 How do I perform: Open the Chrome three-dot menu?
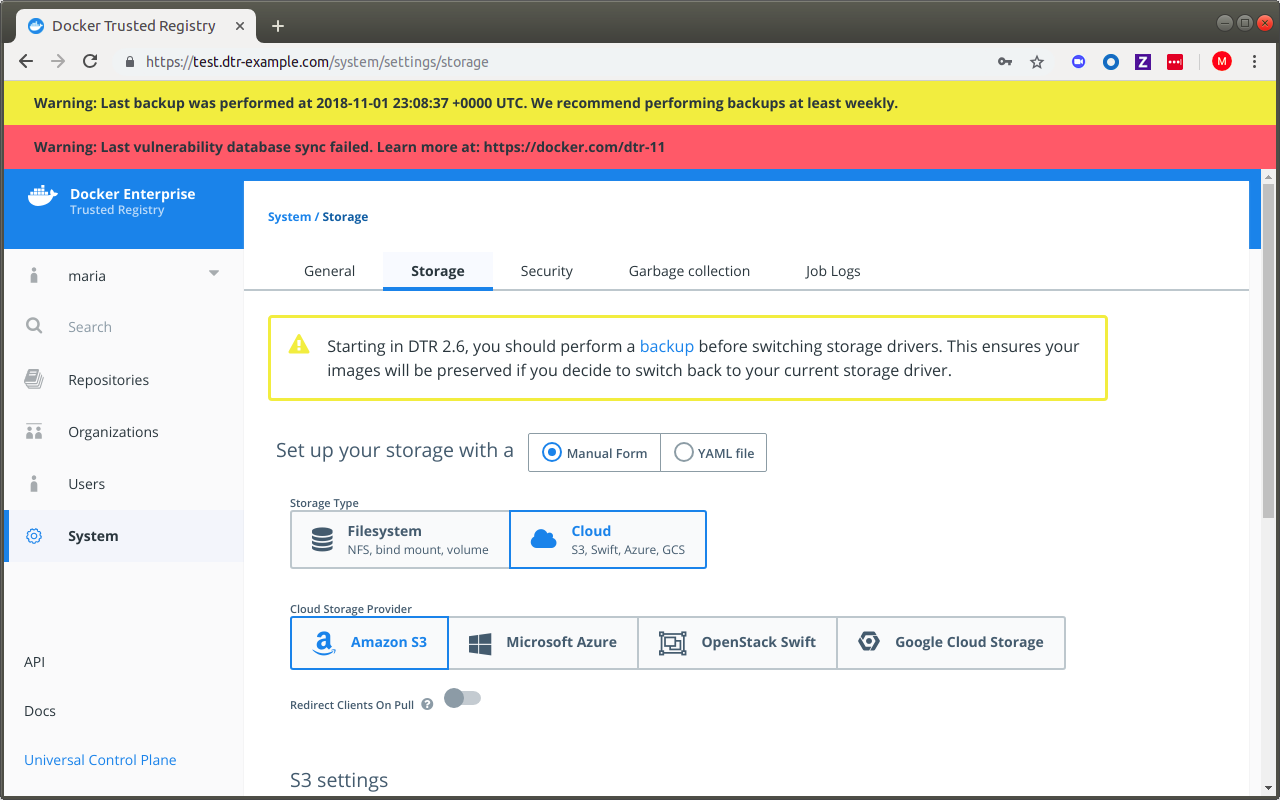click(1255, 62)
